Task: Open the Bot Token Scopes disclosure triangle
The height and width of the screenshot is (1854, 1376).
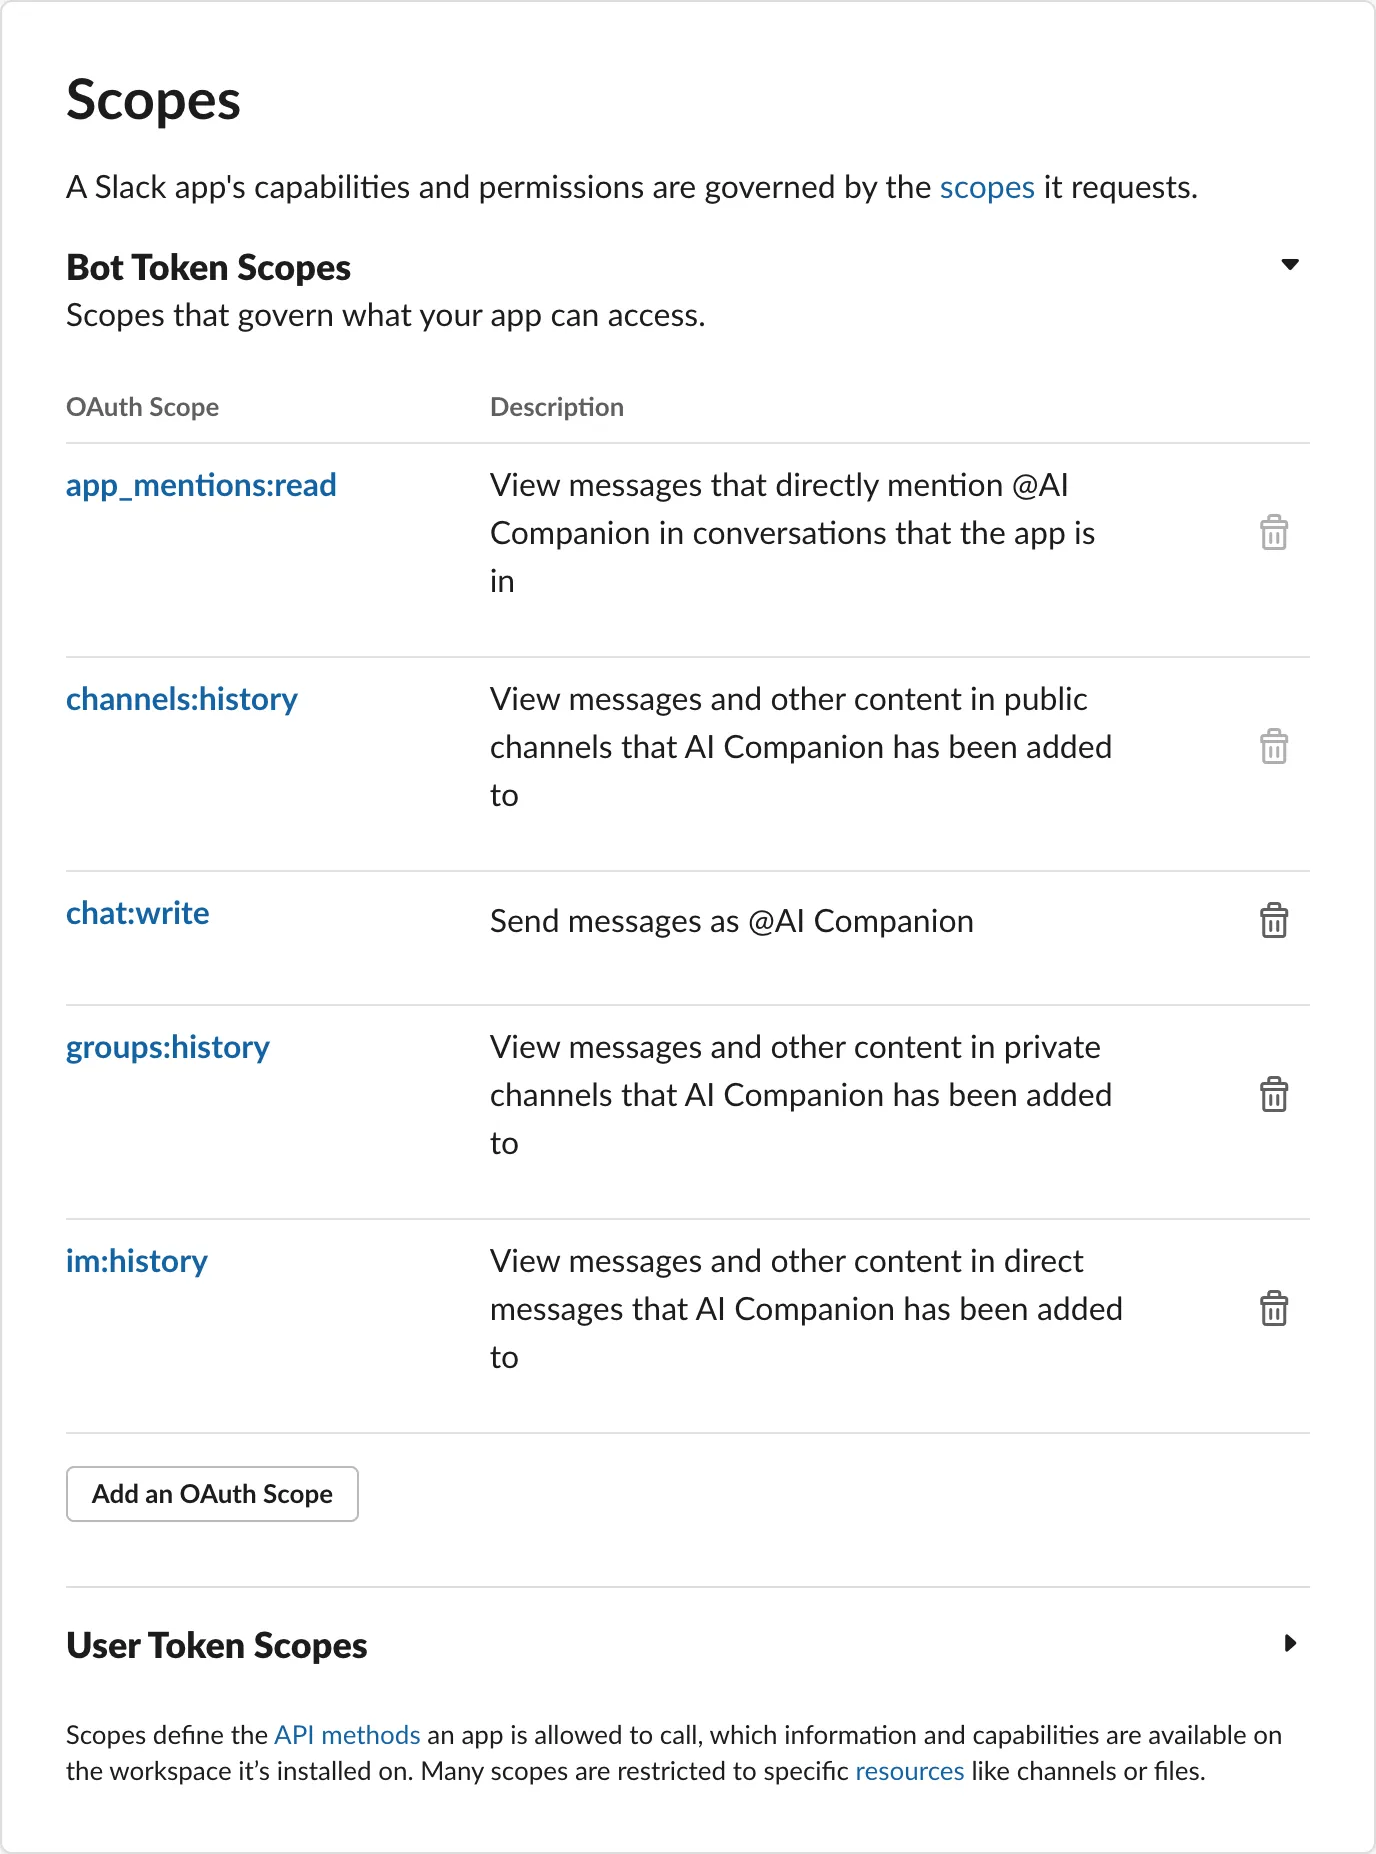Action: (1290, 264)
